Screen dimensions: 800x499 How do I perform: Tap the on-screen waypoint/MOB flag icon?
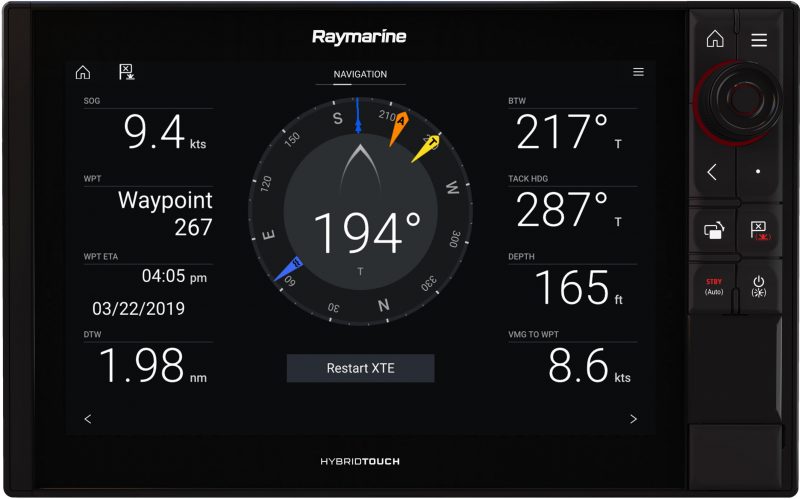coord(127,72)
